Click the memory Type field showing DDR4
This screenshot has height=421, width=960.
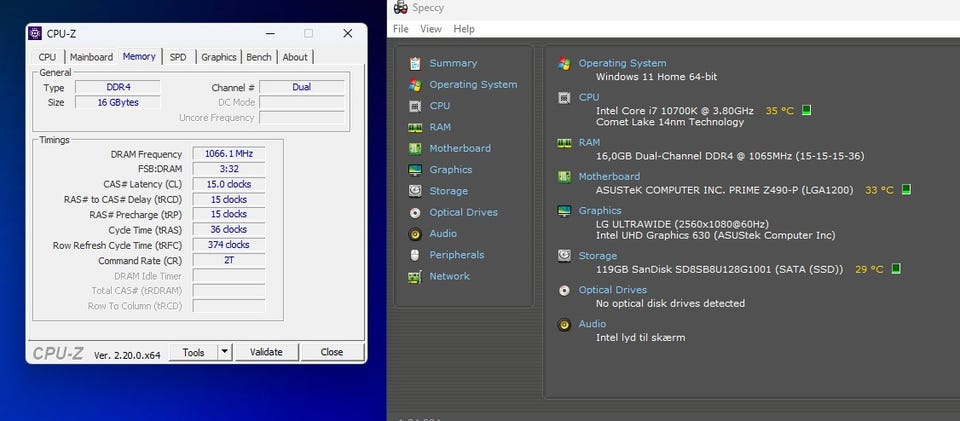pyautogui.click(x=118, y=87)
